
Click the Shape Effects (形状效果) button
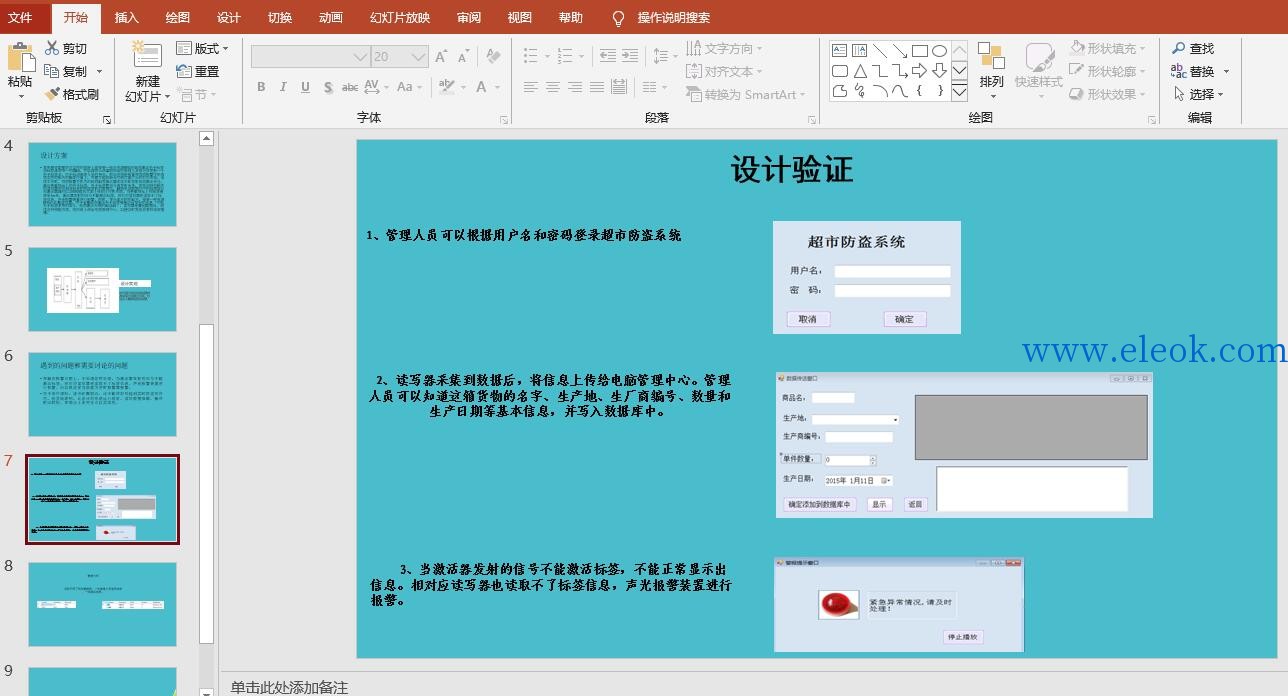(x=1107, y=94)
